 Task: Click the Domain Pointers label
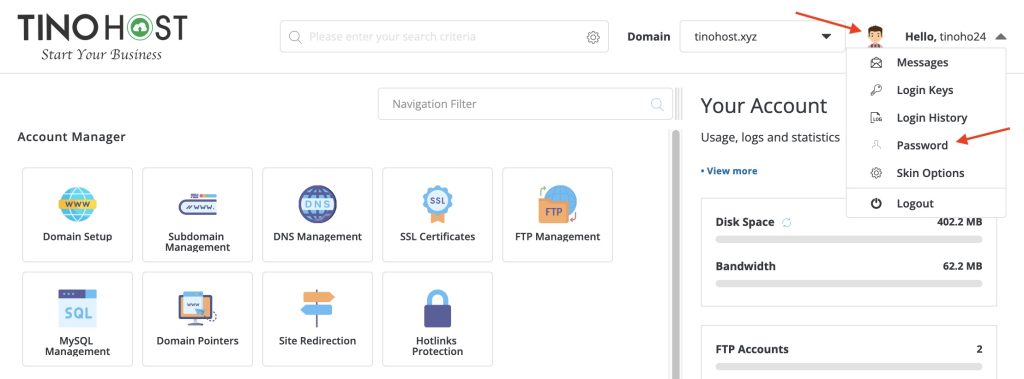coord(197,340)
